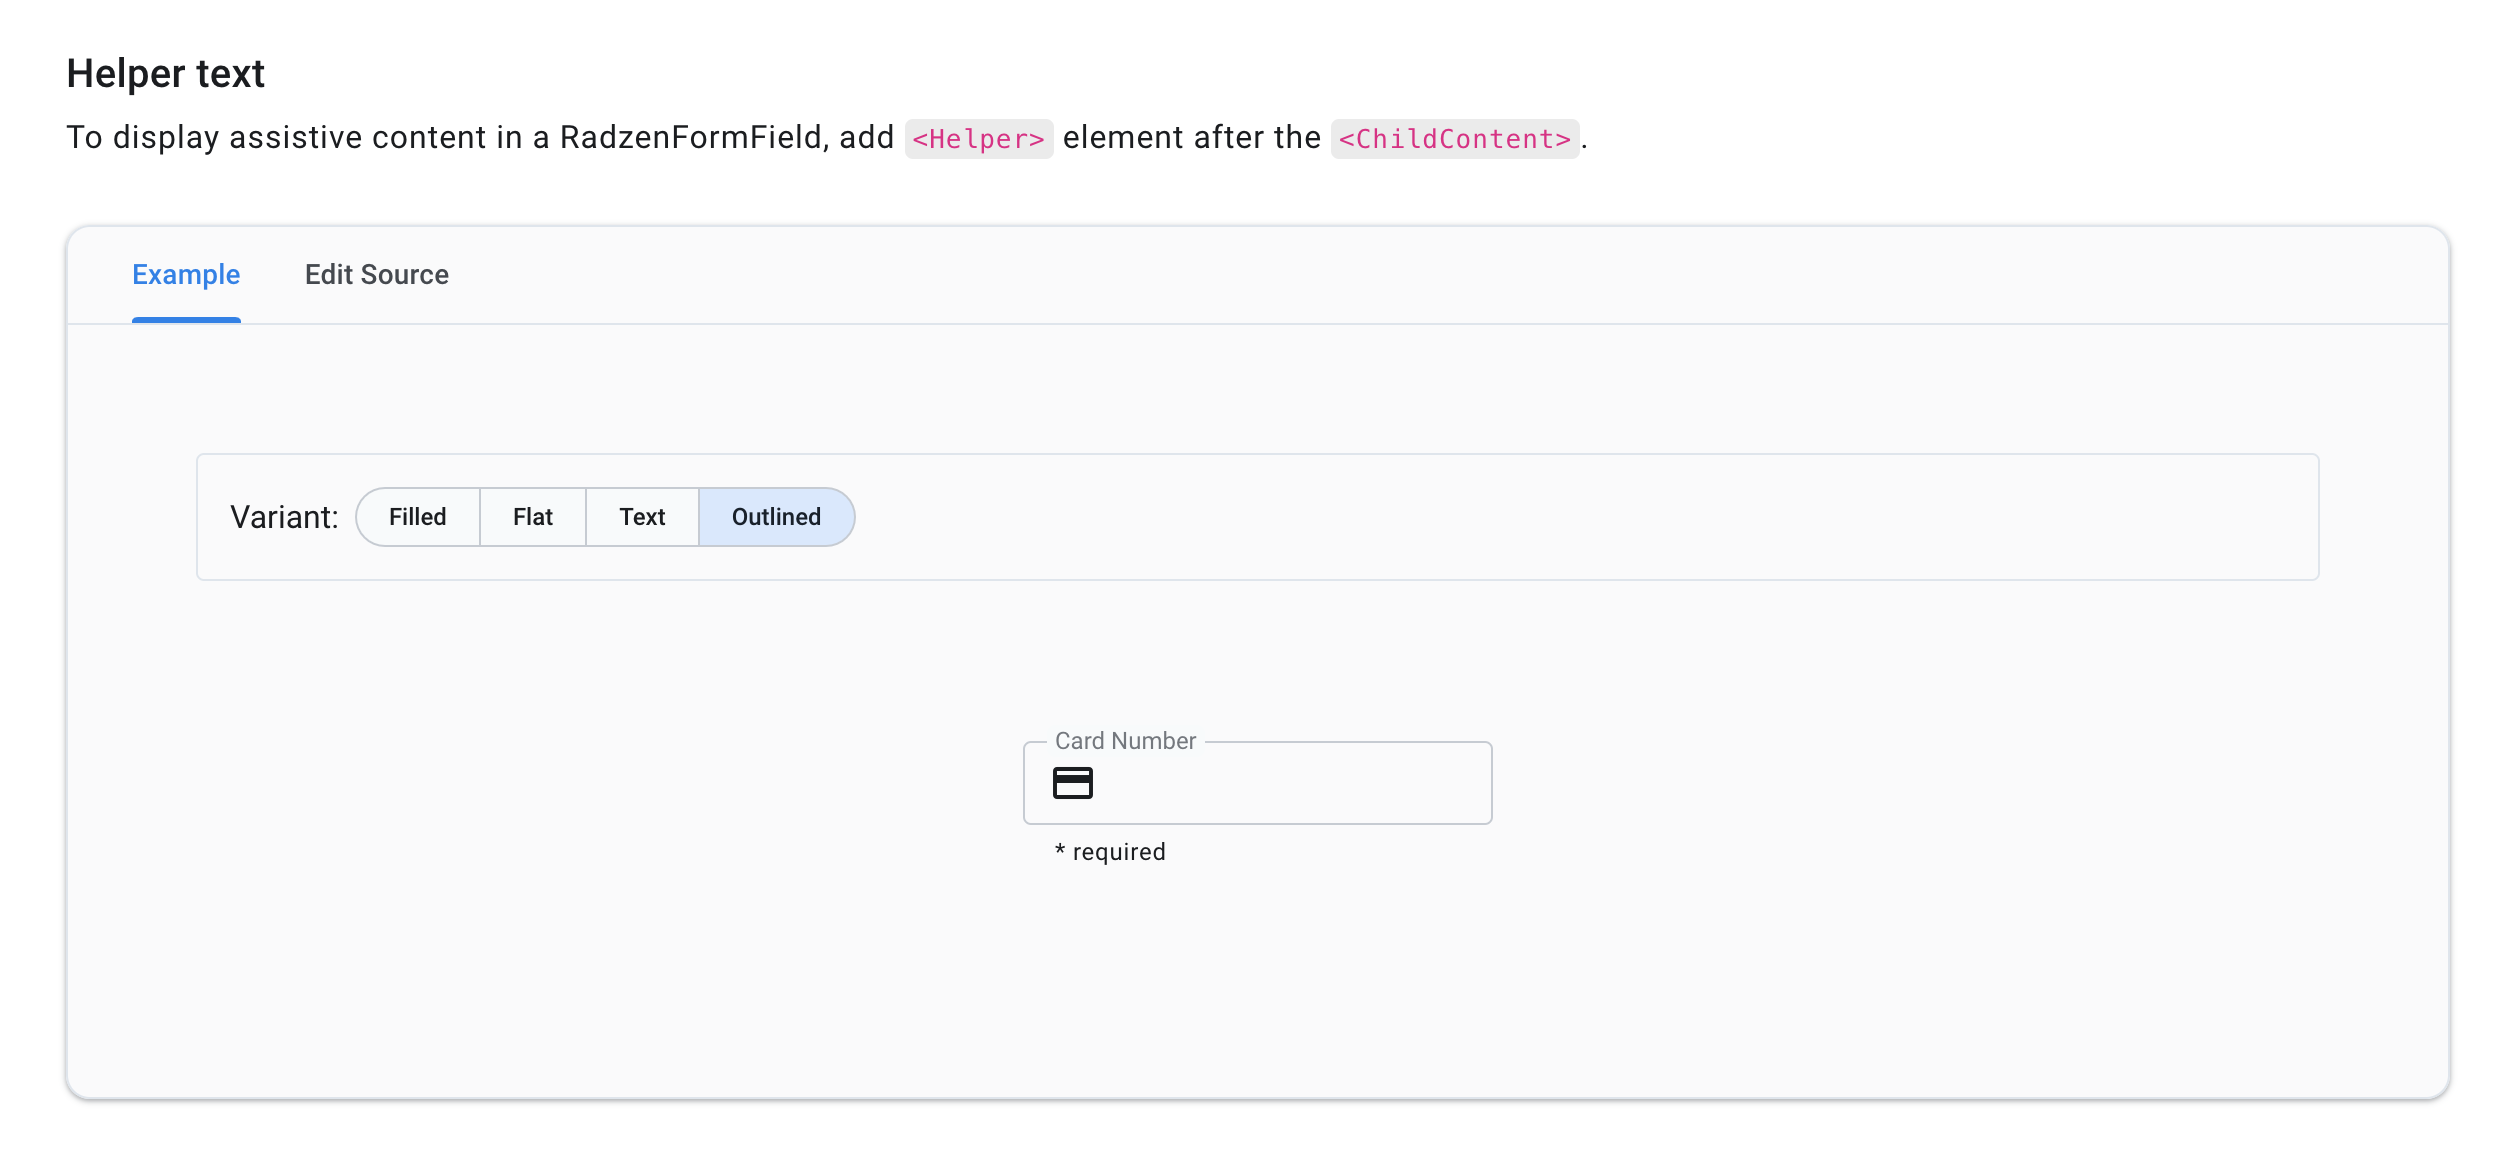Switch to the Example tab
Viewport: 2510px width, 1154px height.
pyautogui.click(x=185, y=274)
